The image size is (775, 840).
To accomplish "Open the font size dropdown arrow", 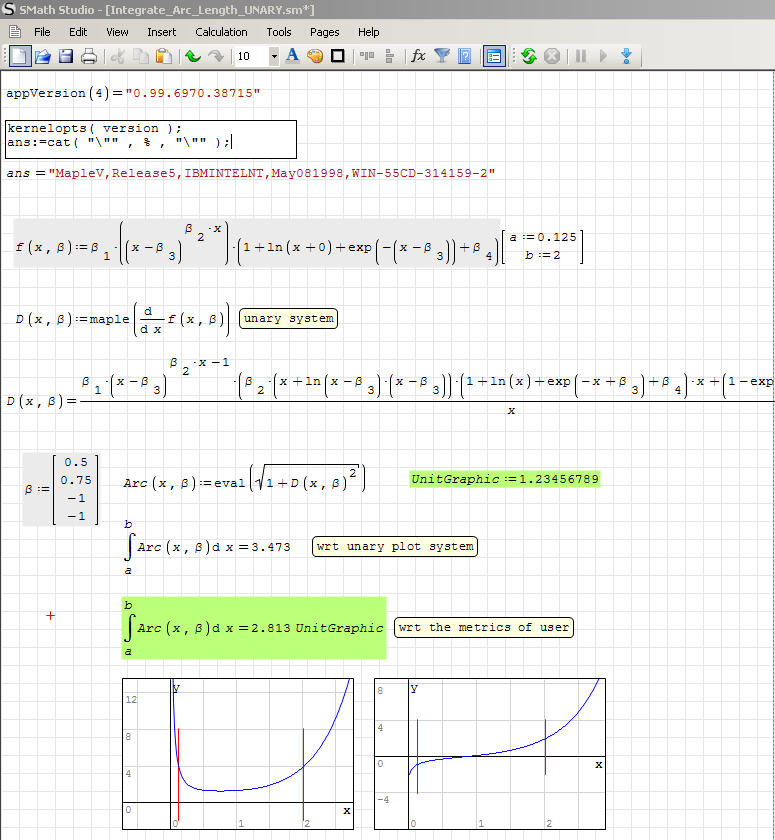I will (x=274, y=56).
